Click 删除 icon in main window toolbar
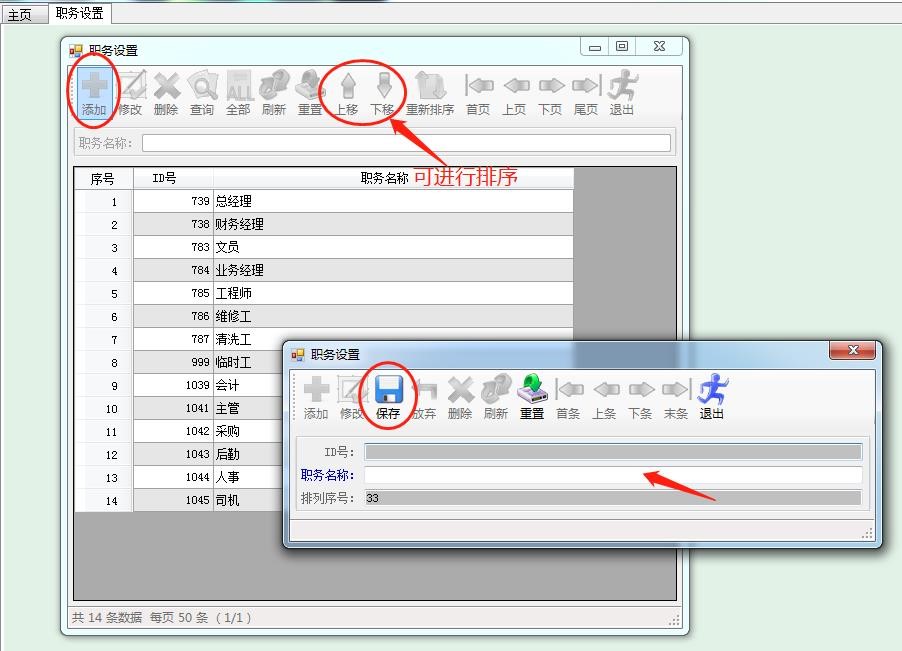This screenshot has width=902, height=651. pyautogui.click(x=166, y=93)
